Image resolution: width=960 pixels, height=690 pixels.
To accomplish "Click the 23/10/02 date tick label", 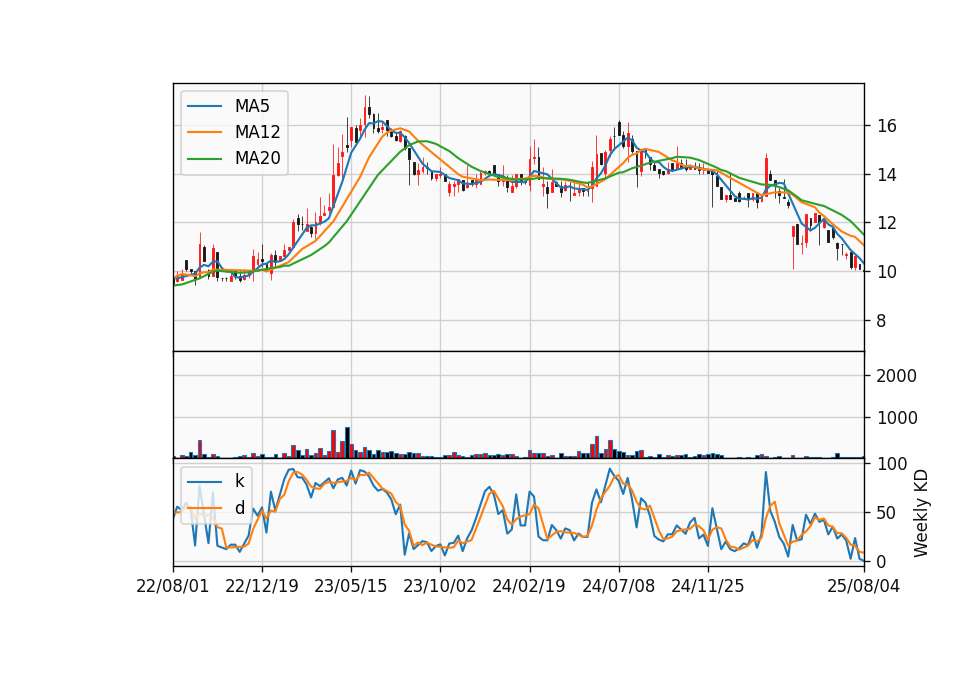I will (x=440, y=586).
